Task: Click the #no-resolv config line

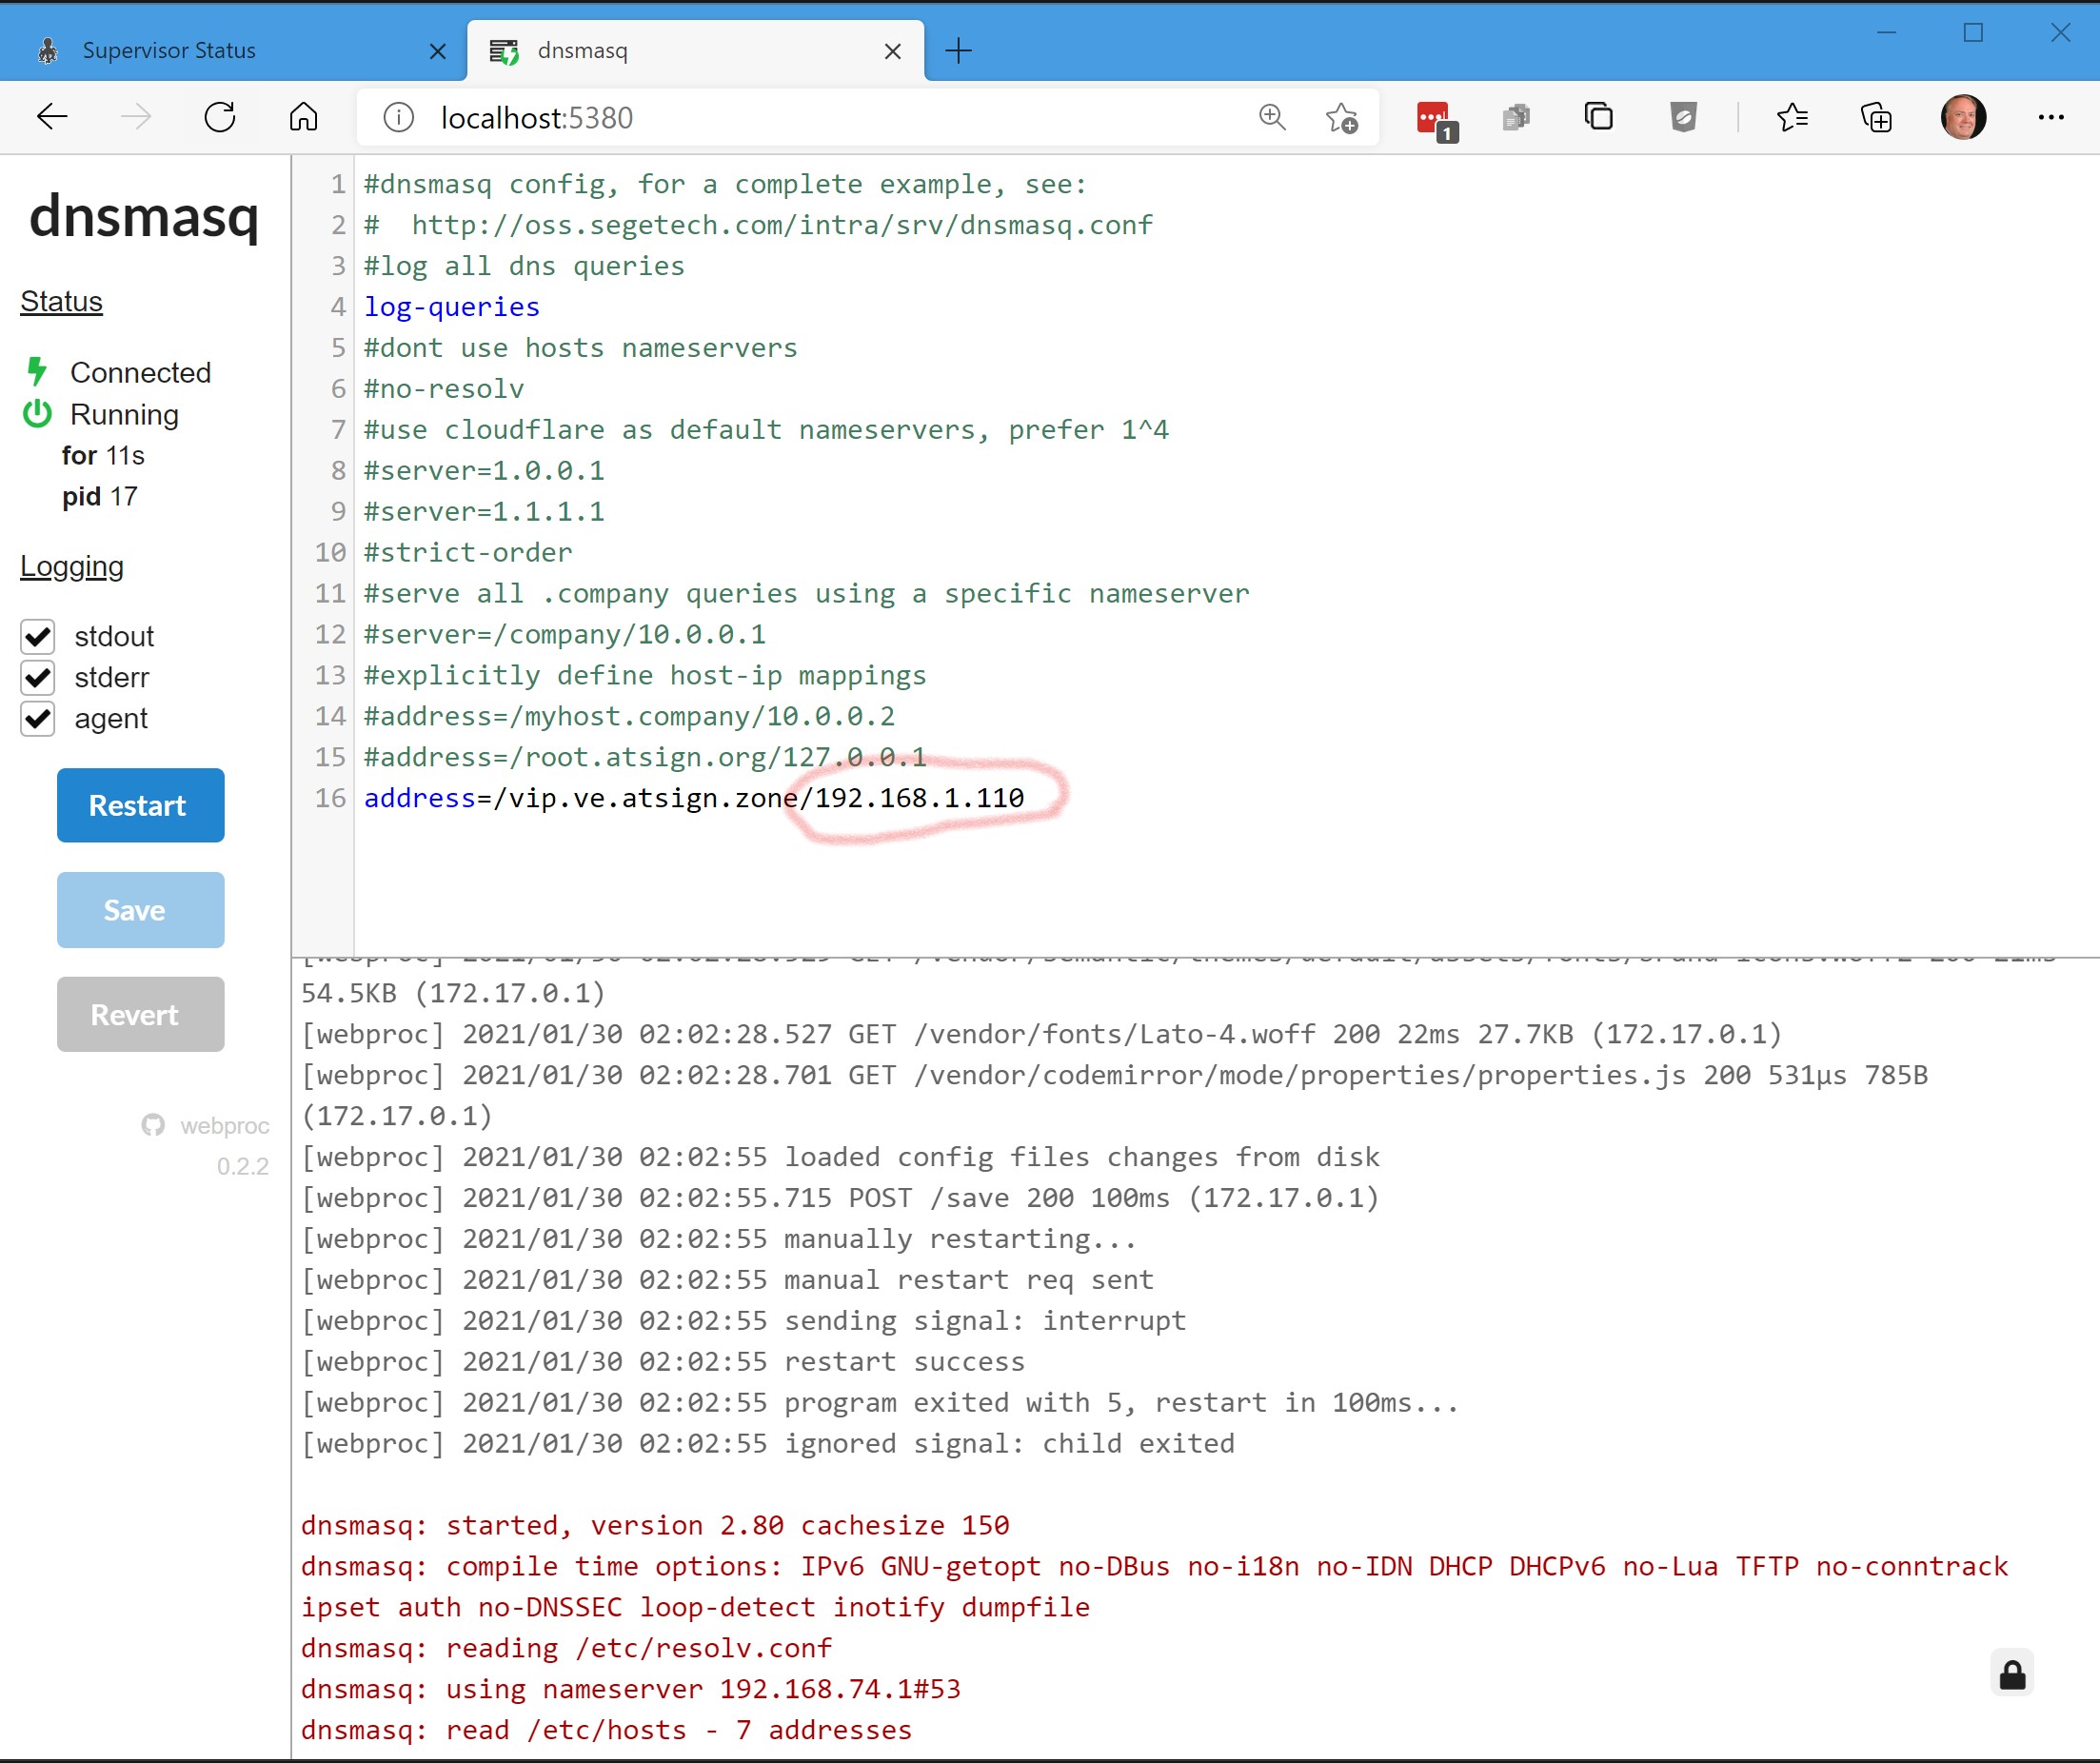Action: (443, 389)
